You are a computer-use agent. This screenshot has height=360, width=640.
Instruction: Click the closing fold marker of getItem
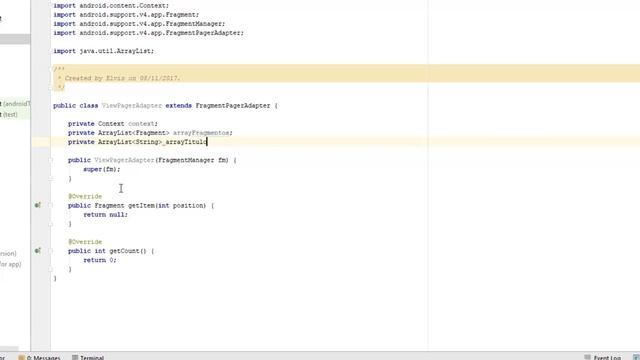(x=51, y=224)
